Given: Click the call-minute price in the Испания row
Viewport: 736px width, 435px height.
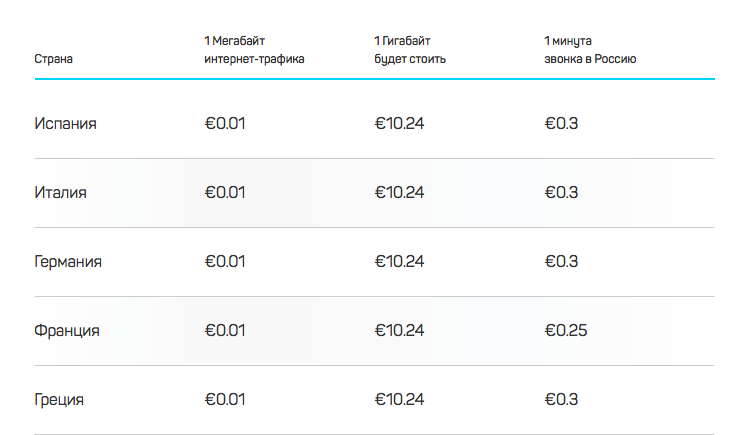Looking at the screenshot, I should pyautogui.click(x=562, y=124).
